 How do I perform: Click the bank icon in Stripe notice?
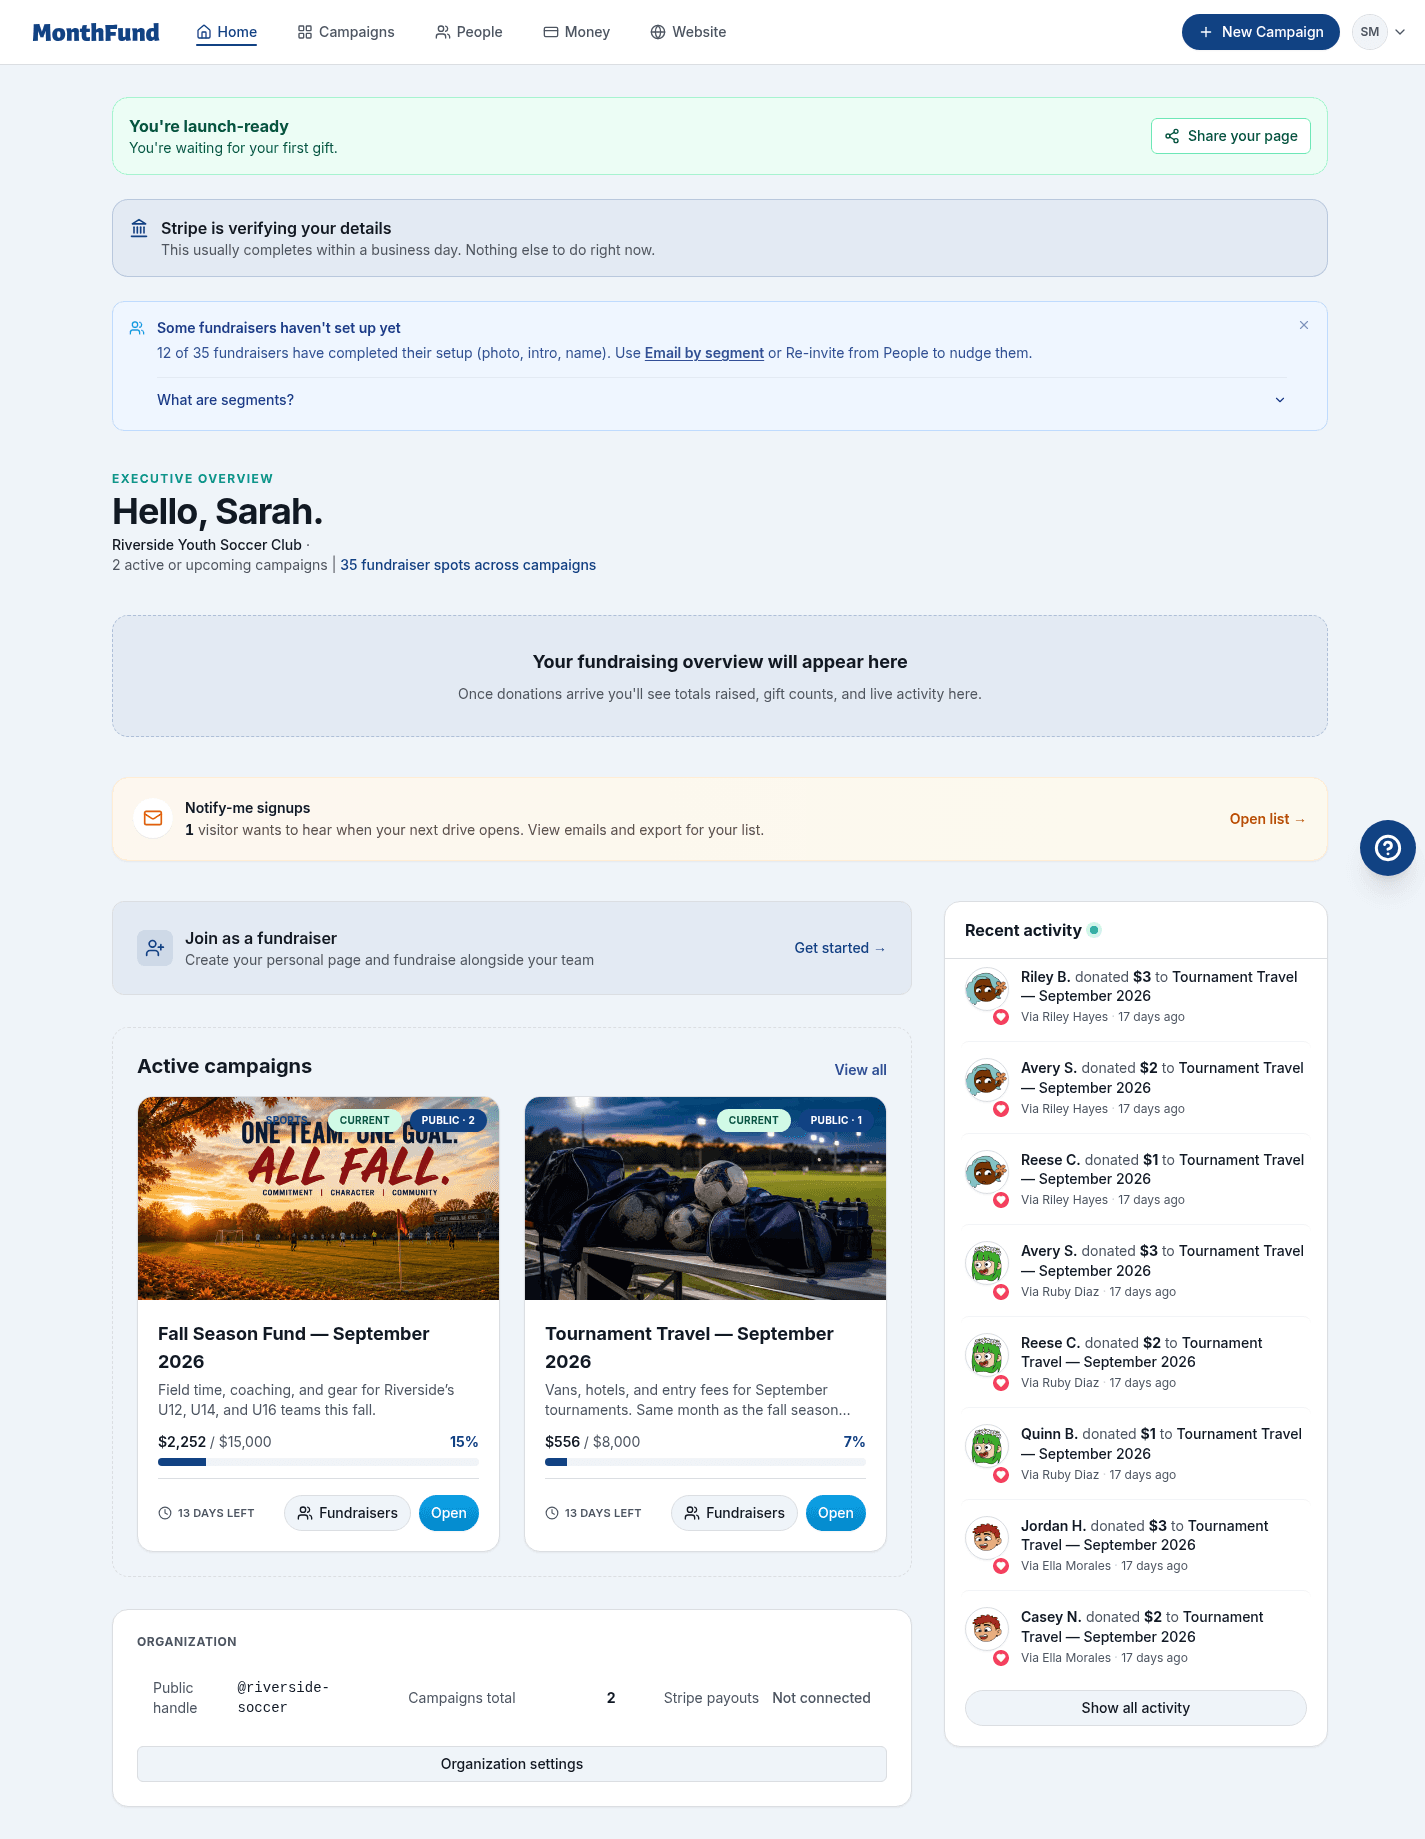139,228
